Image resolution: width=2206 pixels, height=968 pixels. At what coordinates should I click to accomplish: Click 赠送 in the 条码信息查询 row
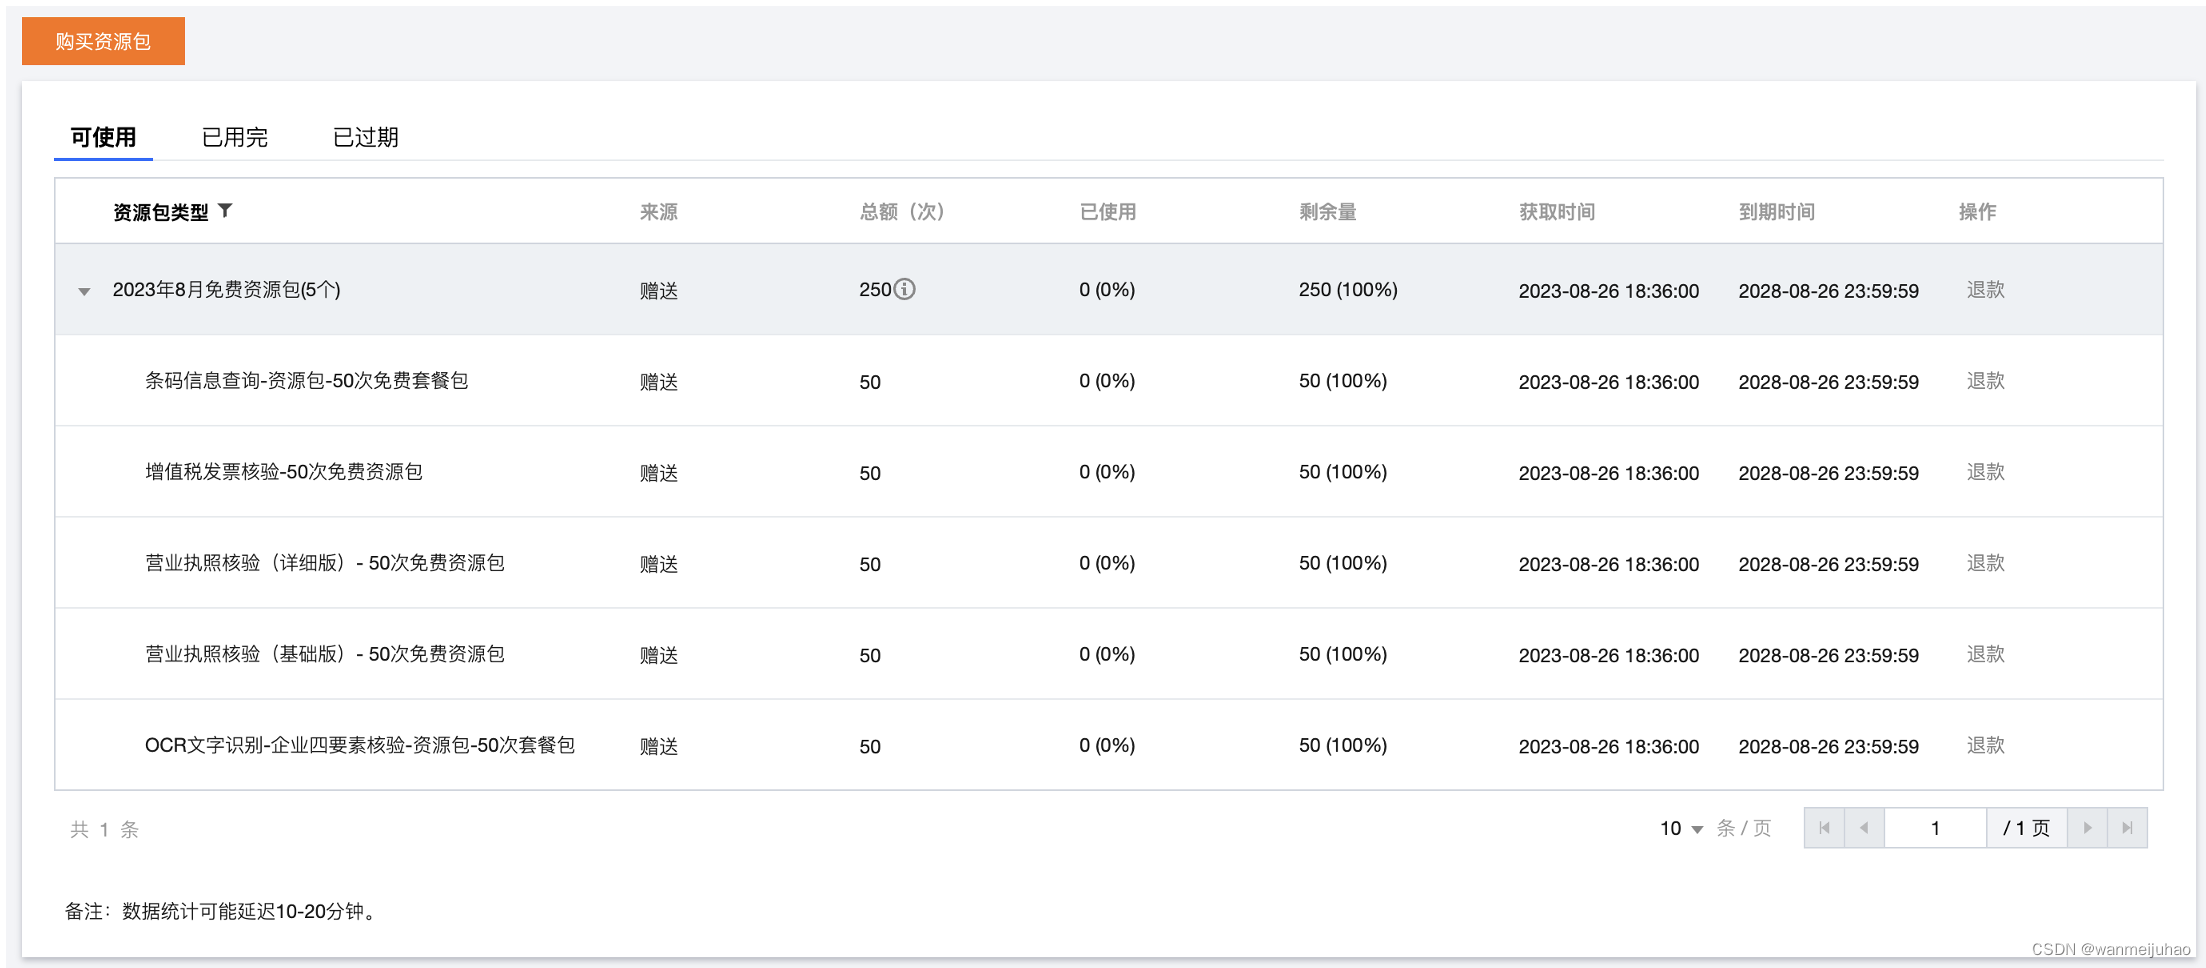tap(659, 381)
